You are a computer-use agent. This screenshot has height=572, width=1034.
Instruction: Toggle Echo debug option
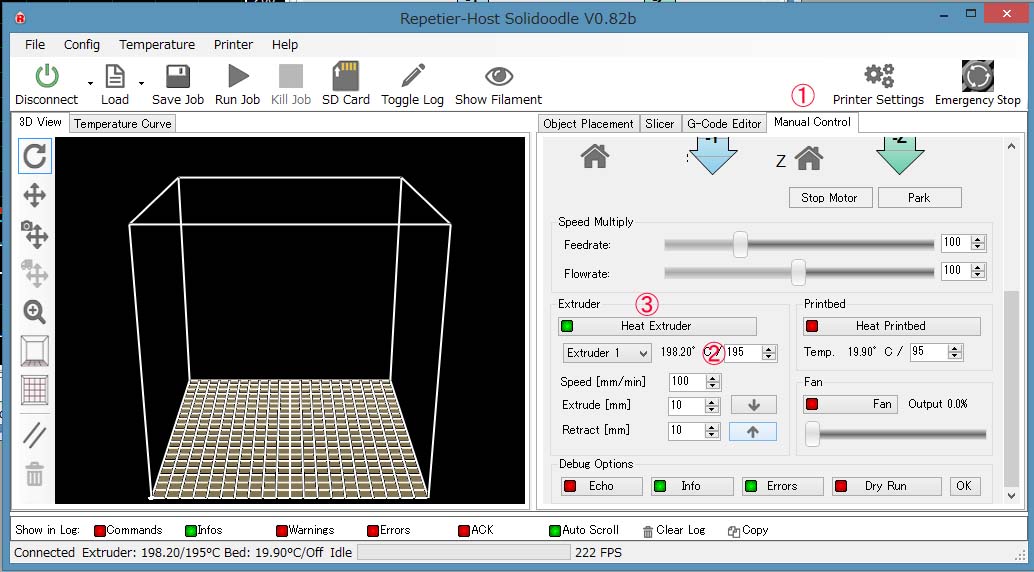tap(601, 486)
